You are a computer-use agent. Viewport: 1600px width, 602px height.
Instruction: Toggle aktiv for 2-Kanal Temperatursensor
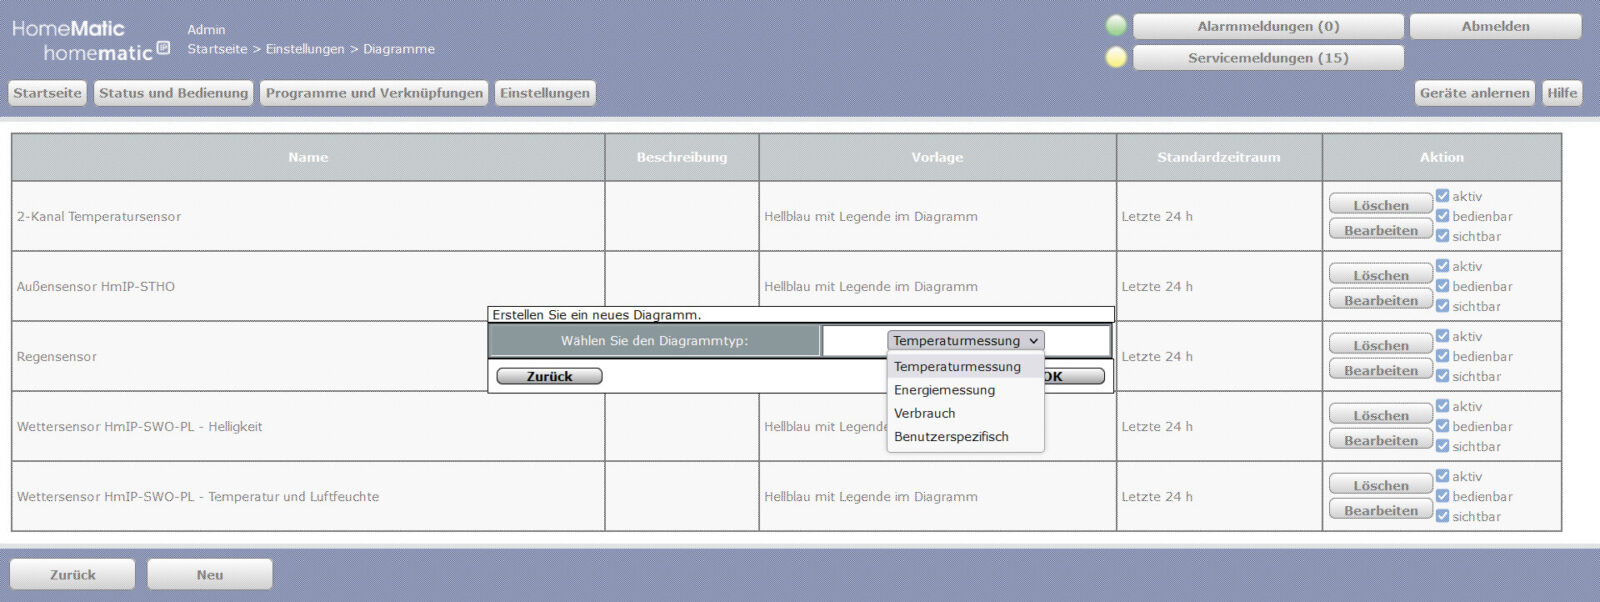(1442, 196)
